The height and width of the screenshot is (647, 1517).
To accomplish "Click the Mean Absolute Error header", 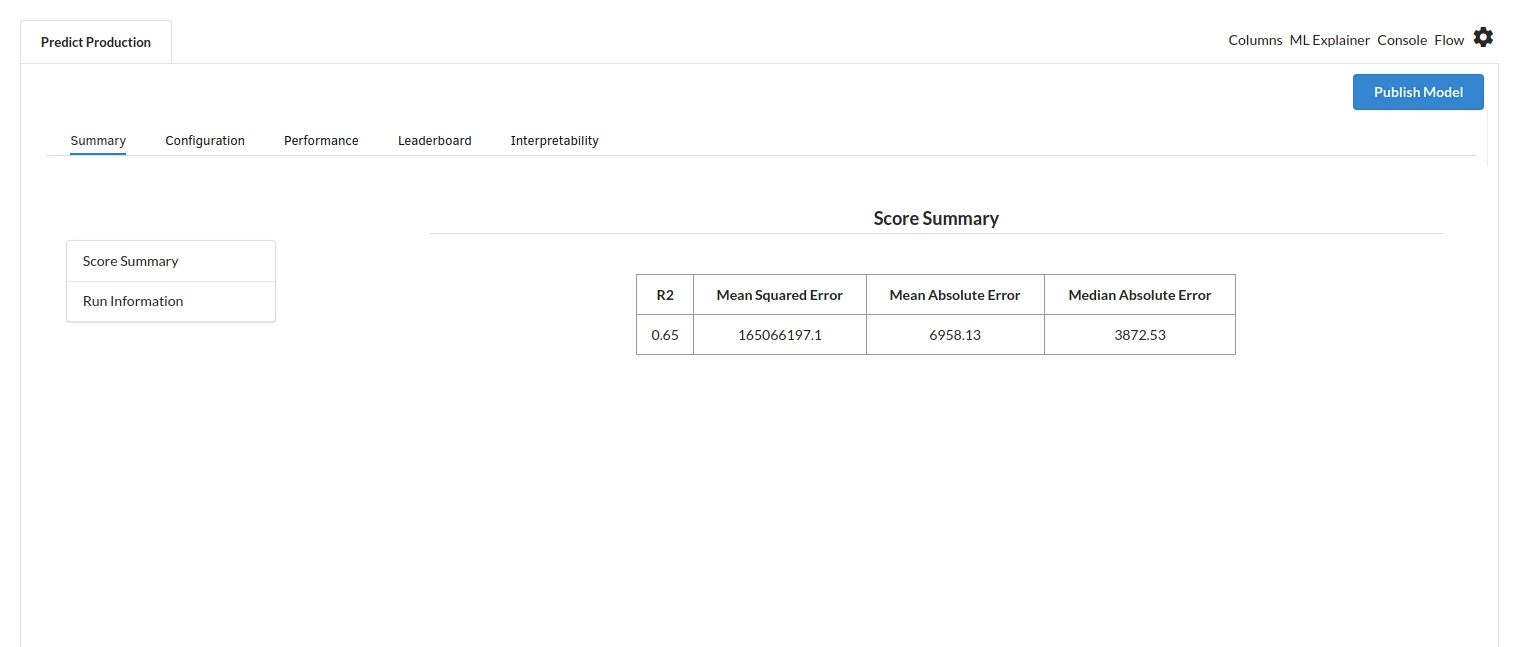I will click(x=954, y=295).
